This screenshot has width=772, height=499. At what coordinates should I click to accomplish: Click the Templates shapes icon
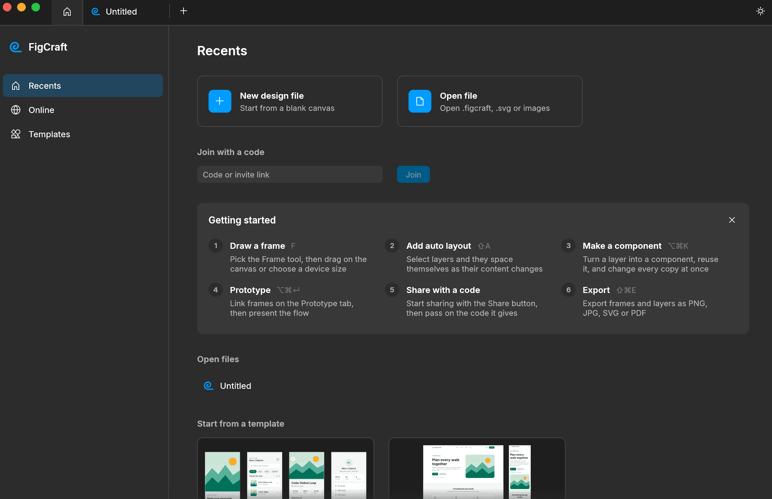(x=16, y=134)
